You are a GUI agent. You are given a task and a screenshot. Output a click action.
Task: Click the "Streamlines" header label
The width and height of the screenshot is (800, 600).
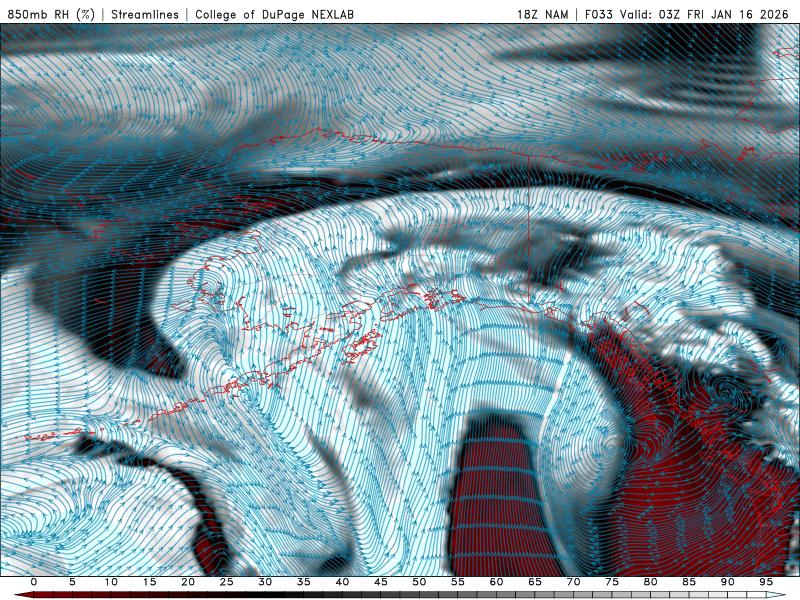(145, 14)
